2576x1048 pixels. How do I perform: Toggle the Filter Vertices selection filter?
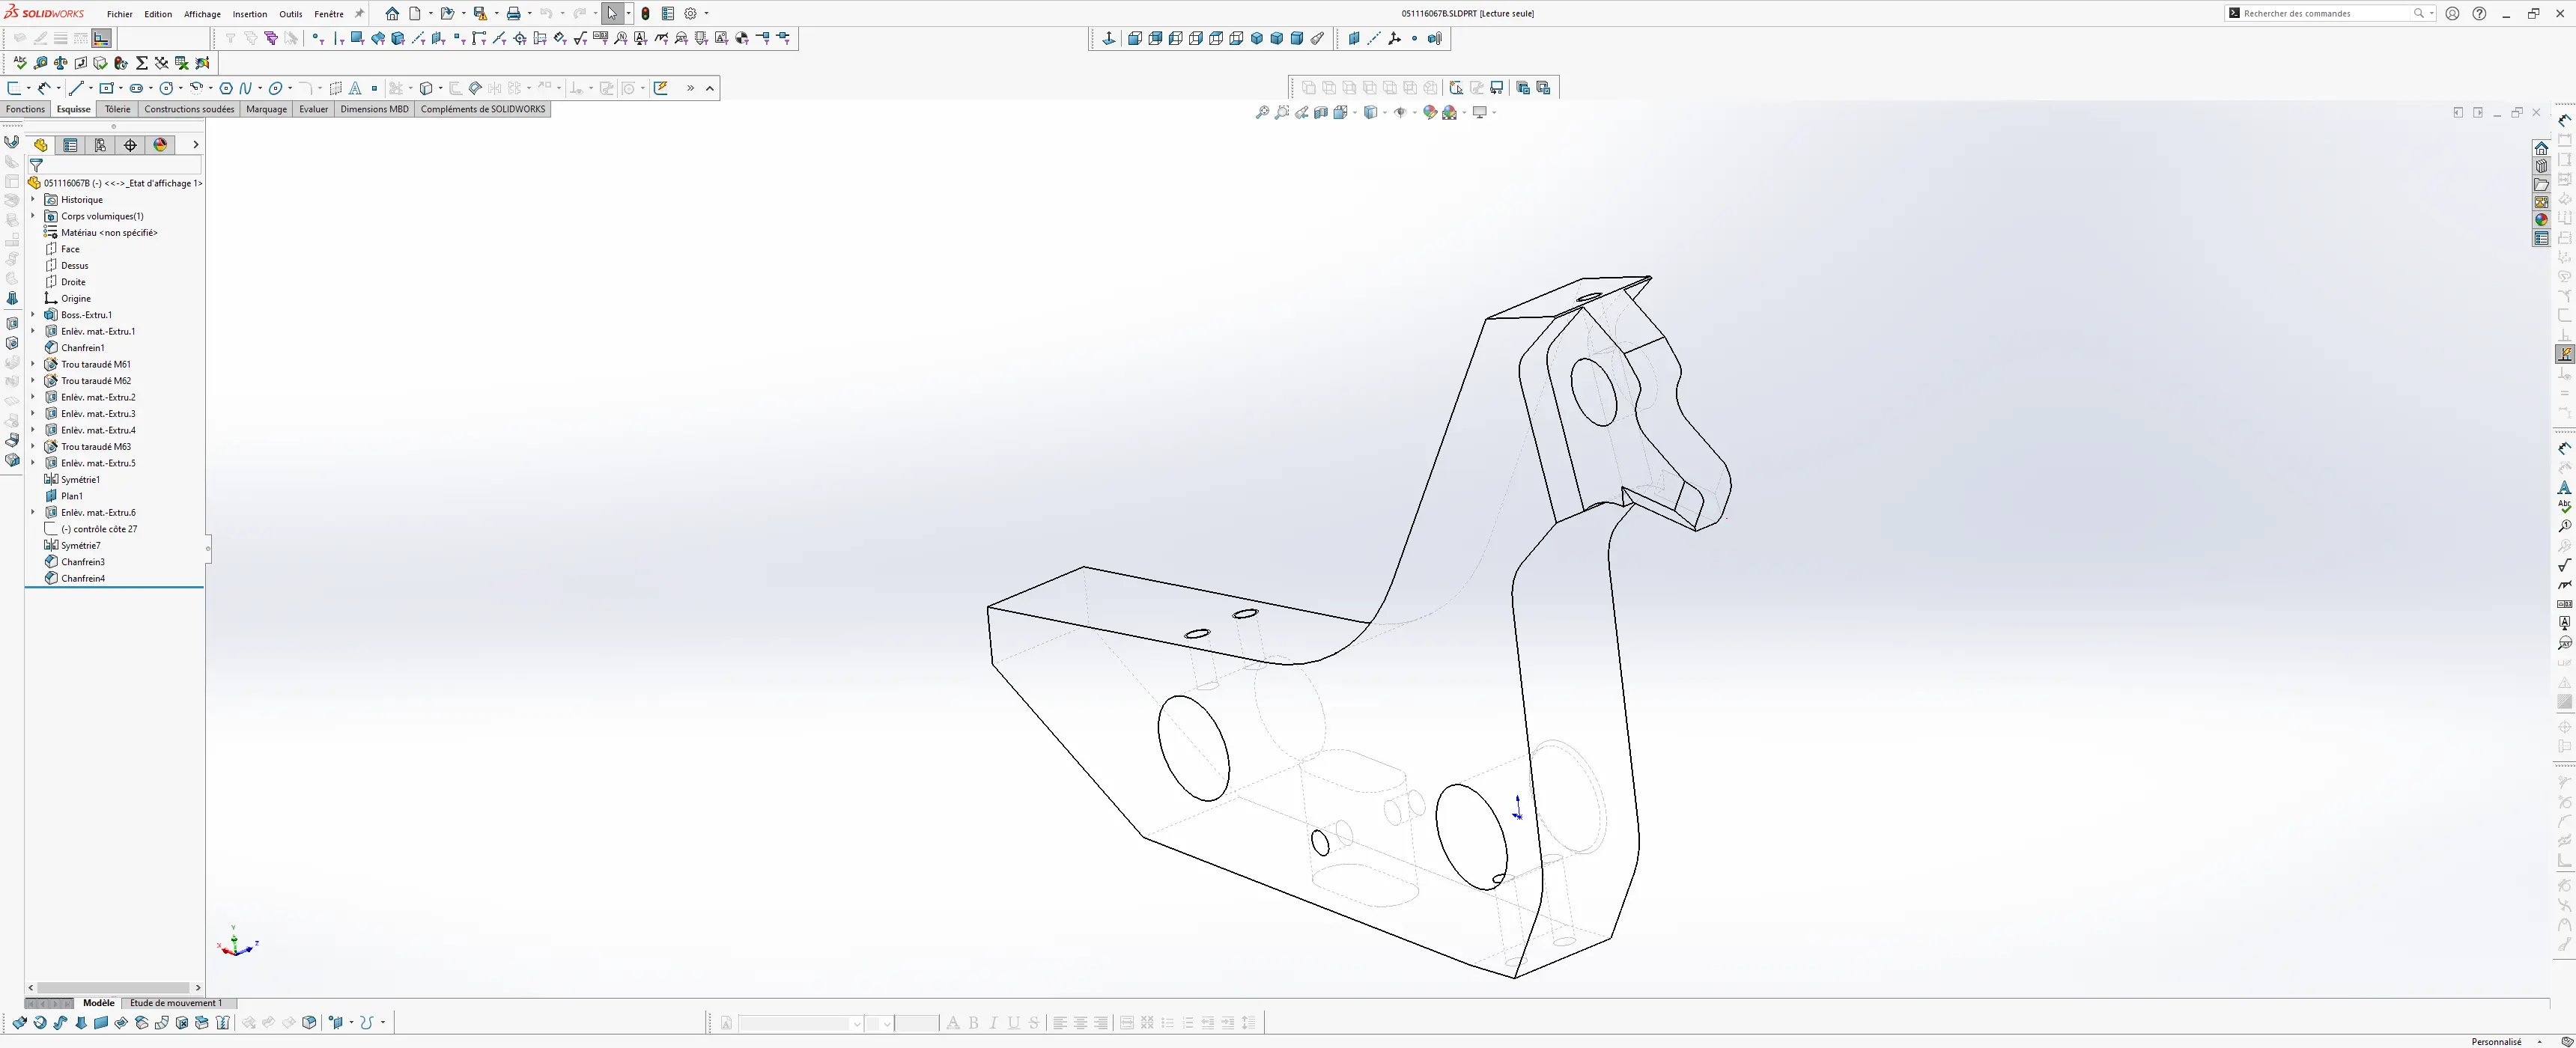pyautogui.click(x=317, y=38)
